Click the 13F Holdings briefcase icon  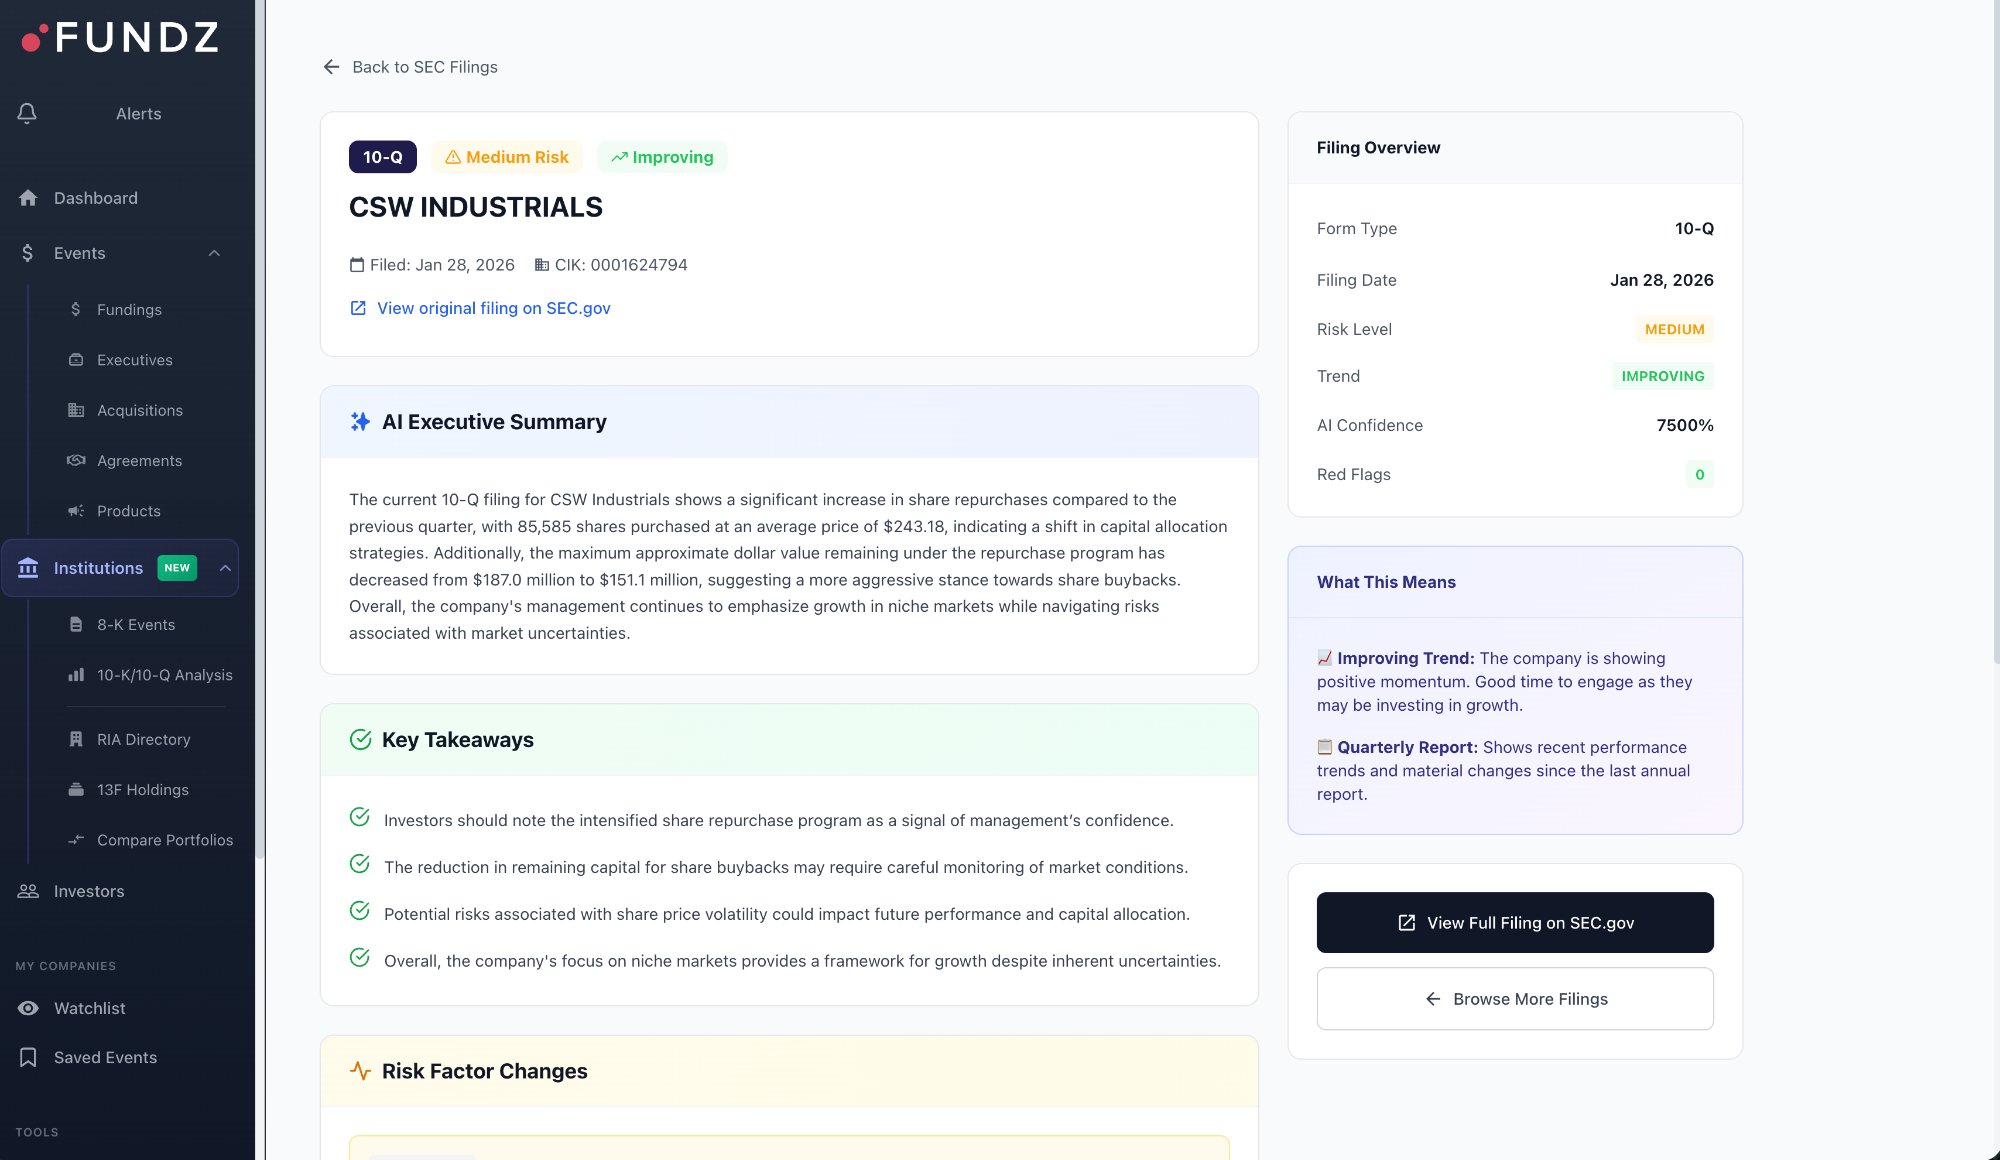(76, 789)
